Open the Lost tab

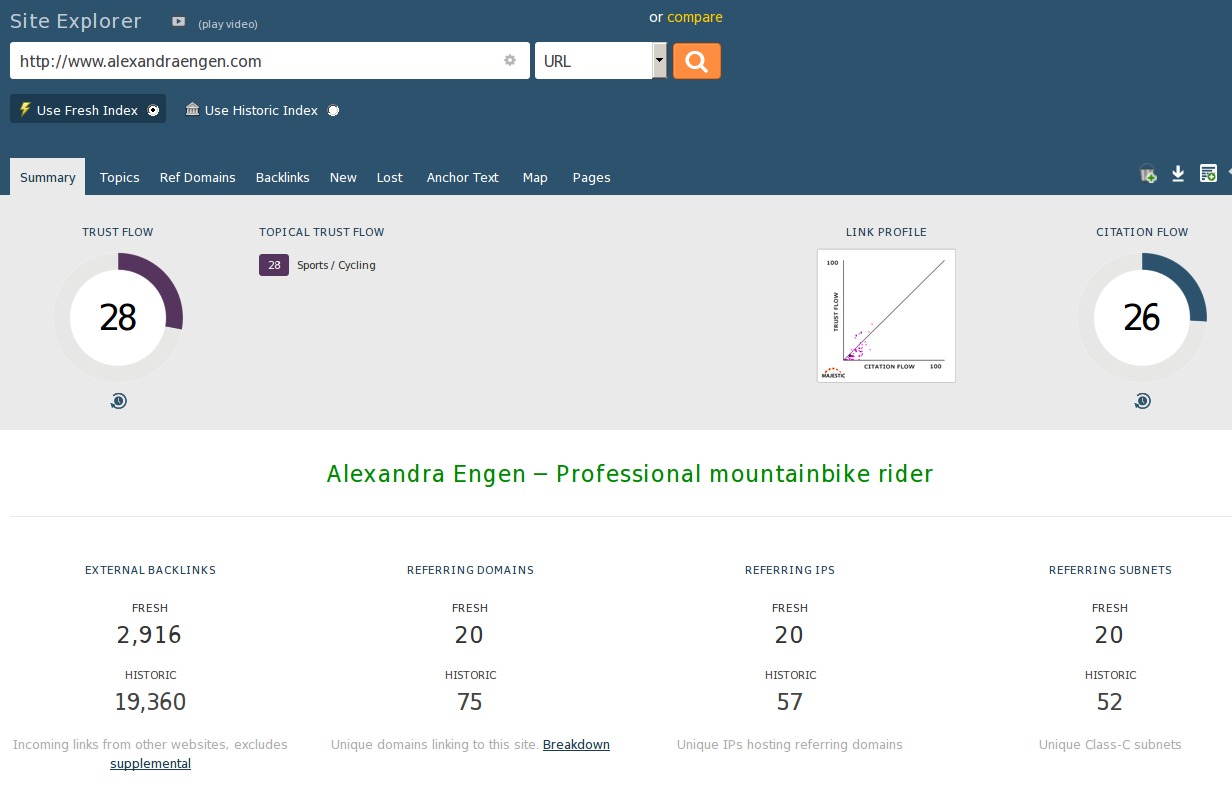point(390,177)
